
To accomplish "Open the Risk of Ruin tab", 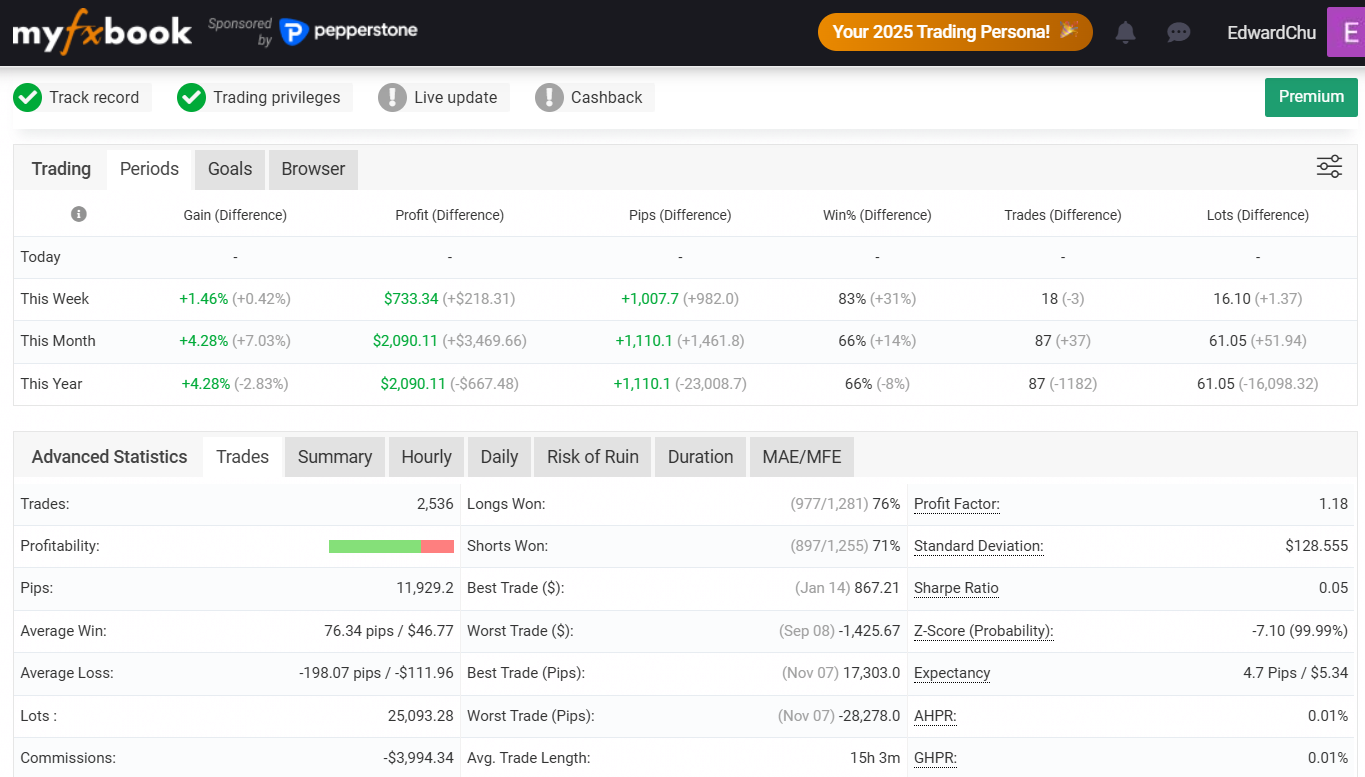I will [x=592, y=457].
